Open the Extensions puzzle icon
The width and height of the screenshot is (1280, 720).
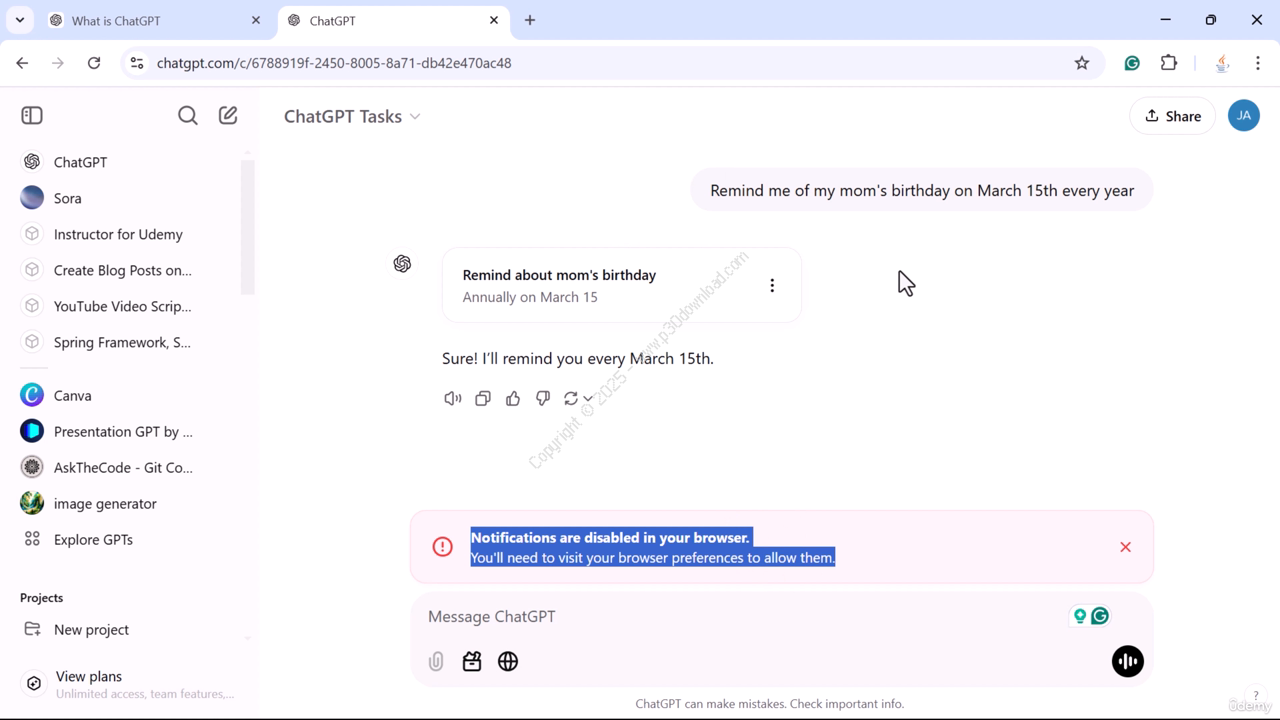point(1169,63)
